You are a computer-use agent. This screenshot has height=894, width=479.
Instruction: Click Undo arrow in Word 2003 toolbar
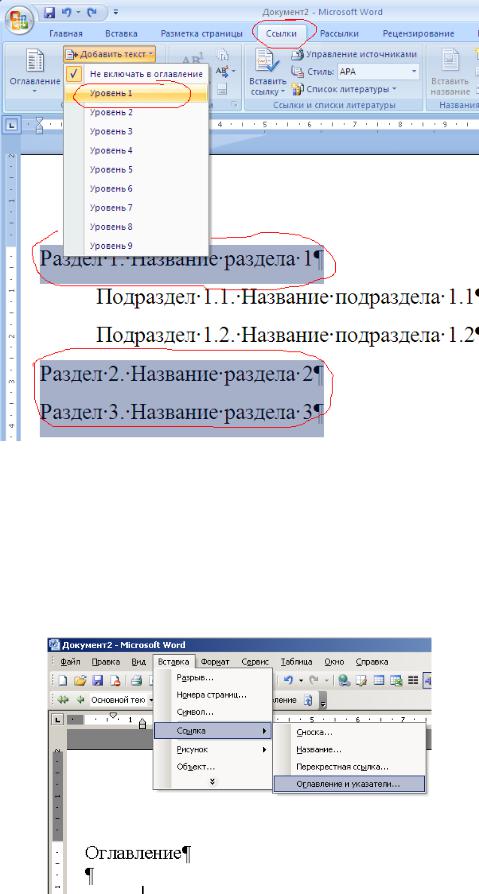289,680
